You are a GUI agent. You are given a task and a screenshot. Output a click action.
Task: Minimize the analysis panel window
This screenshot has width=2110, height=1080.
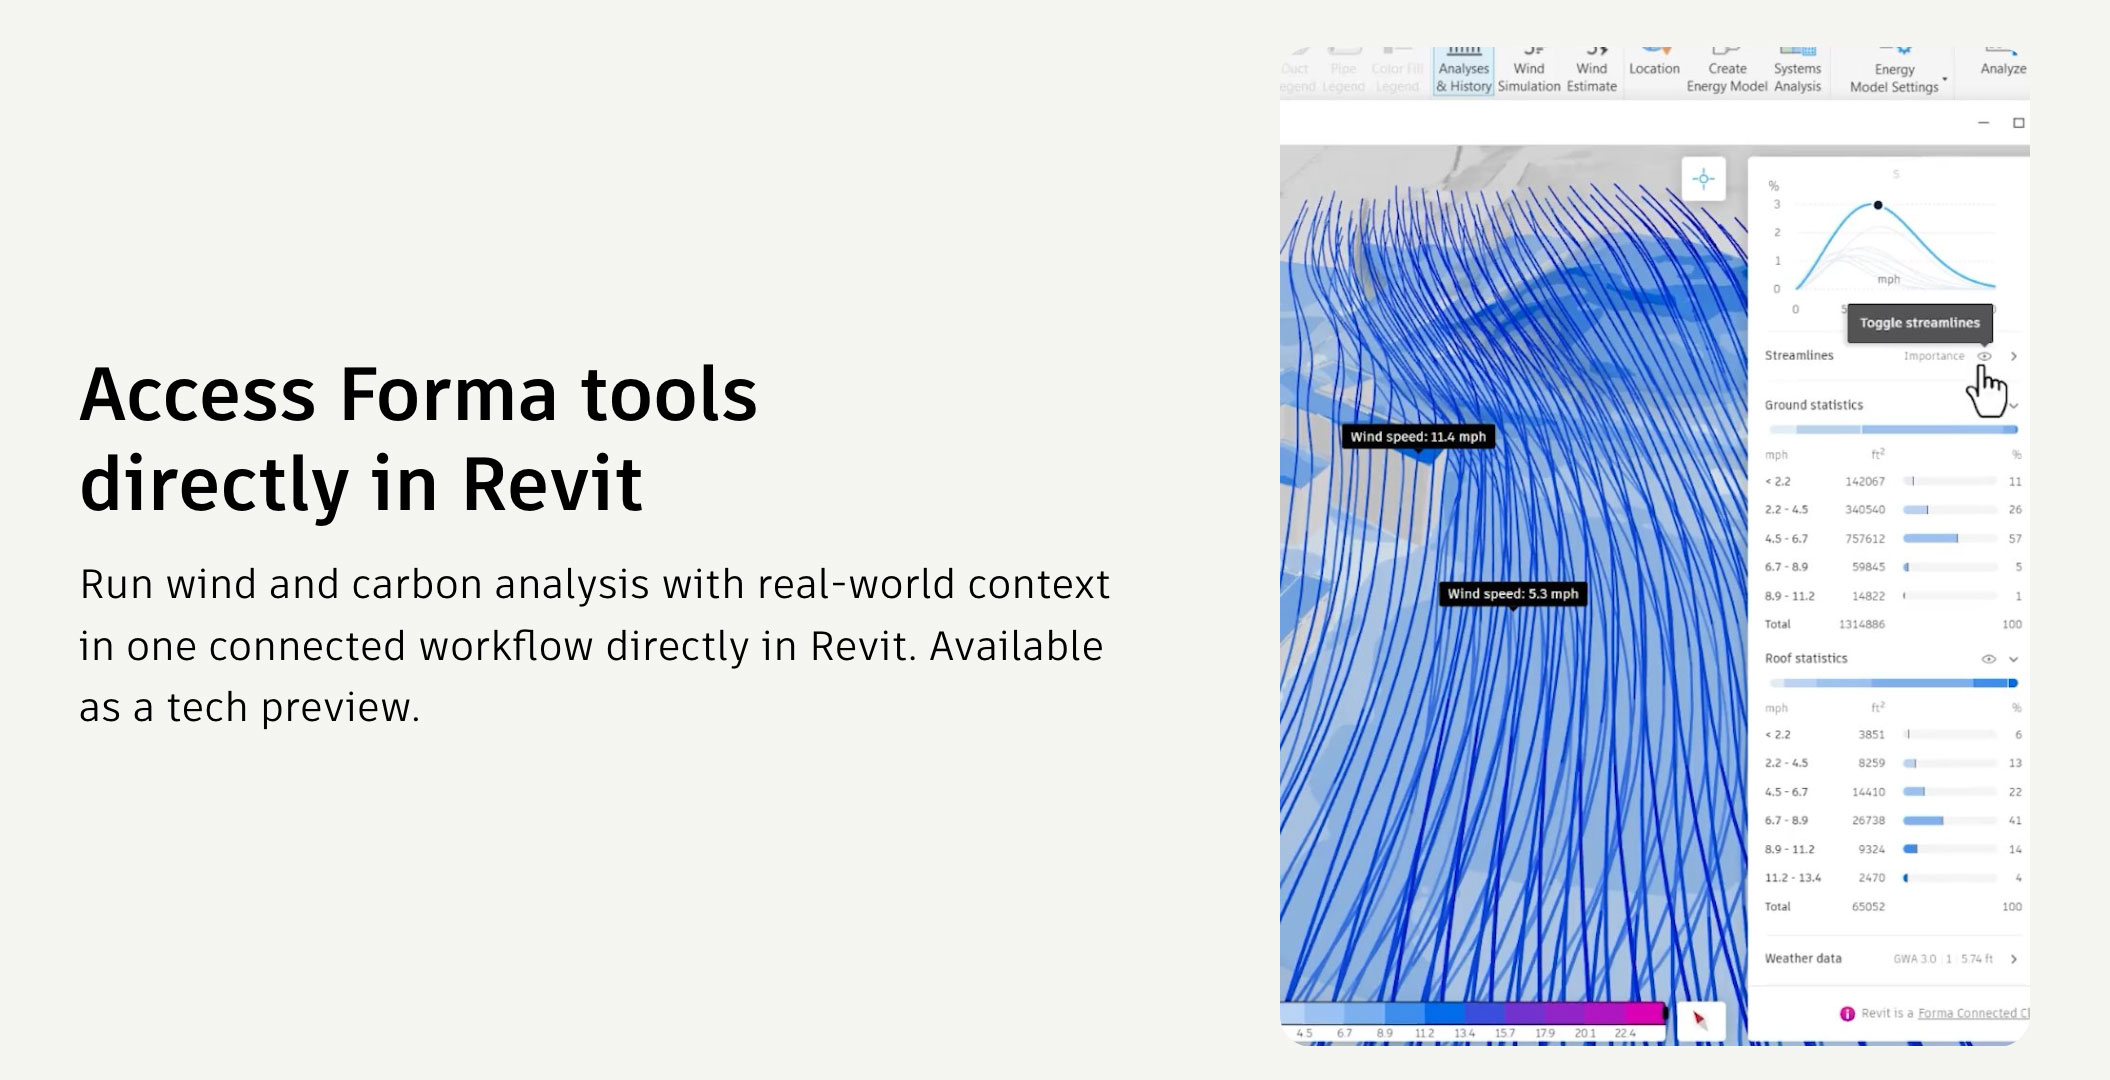[1983, 123]
